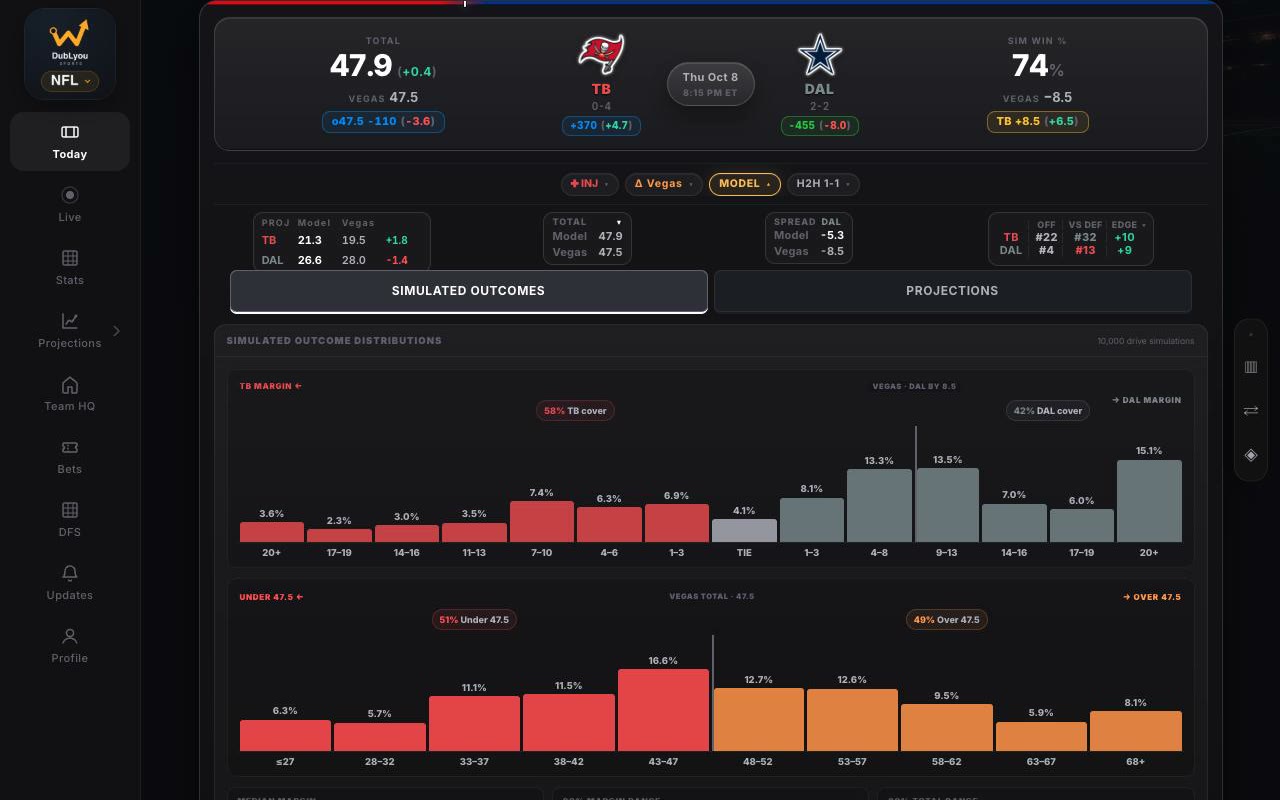
Task: Open the DFS grid icon
Action: (70, 510)
